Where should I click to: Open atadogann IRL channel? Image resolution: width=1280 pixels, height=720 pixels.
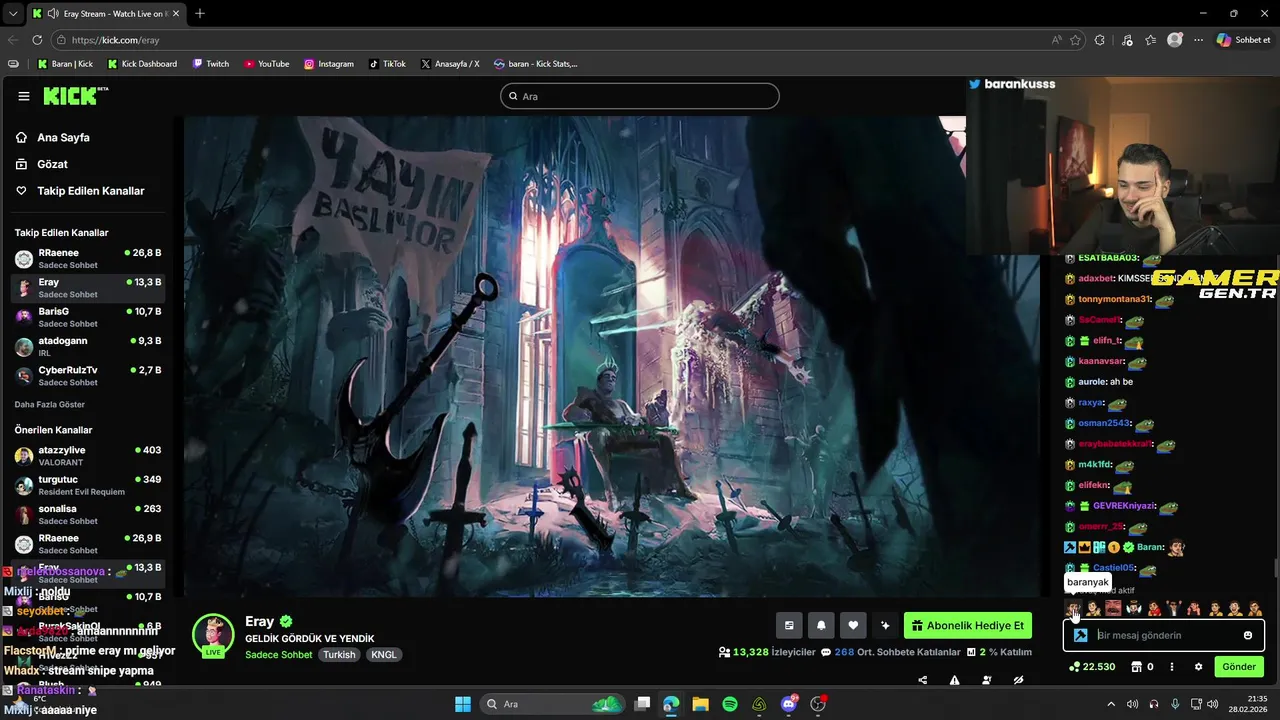click(88, 347)
